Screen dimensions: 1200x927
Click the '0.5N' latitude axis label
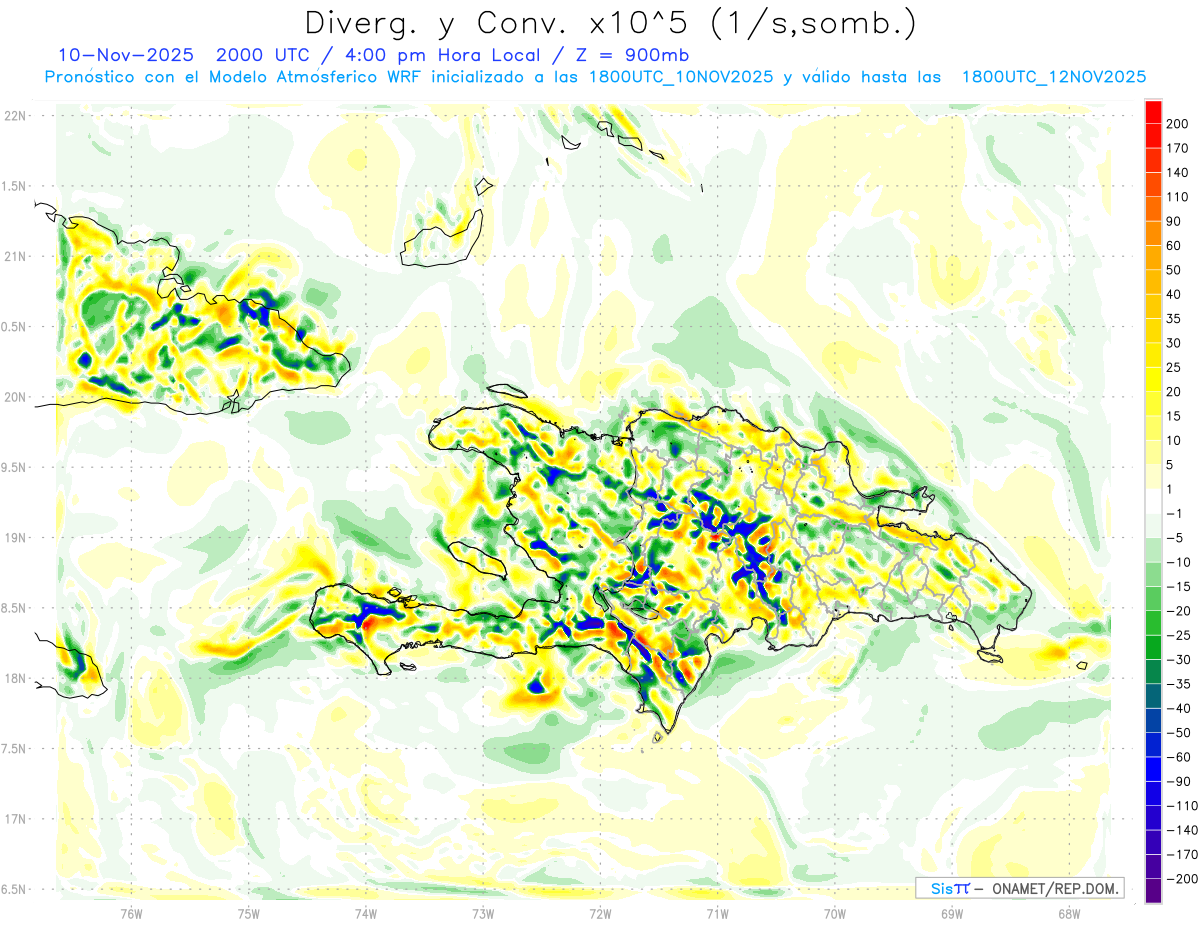click(14, 327)
